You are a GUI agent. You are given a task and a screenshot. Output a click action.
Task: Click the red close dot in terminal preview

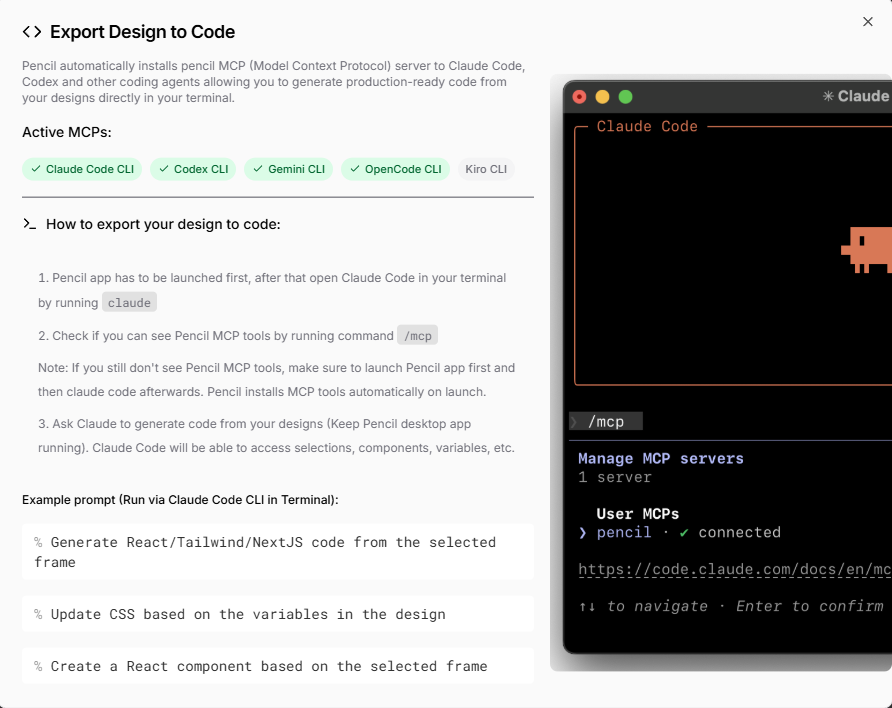tap(579, 97)
